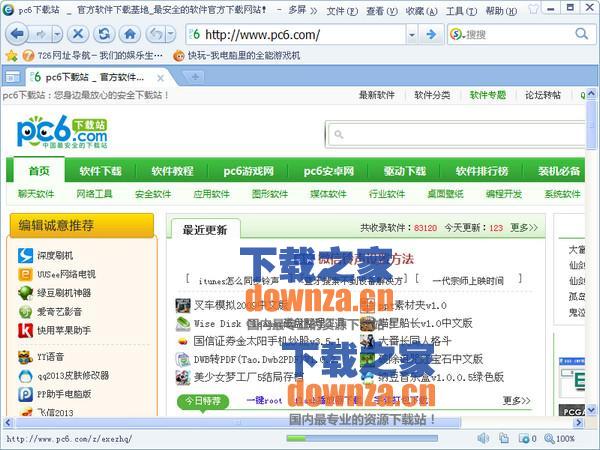Click the 绿豆刷机神器 app icon
The image size is (600, 450).
(x=25, y=293)
